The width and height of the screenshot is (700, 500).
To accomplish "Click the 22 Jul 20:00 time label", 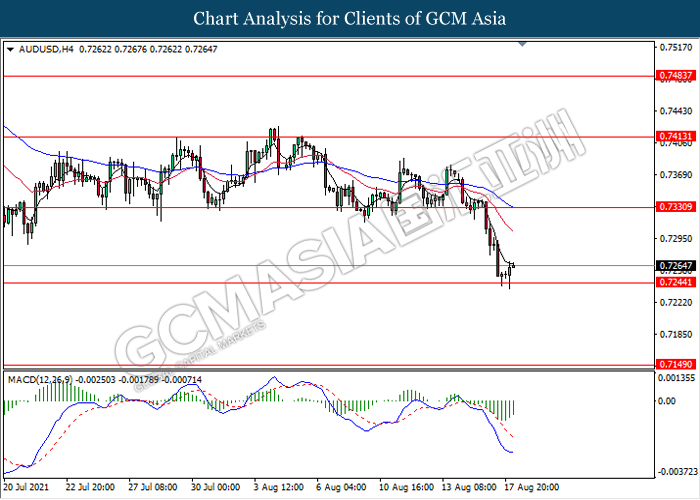I will [x=90, y=487].
